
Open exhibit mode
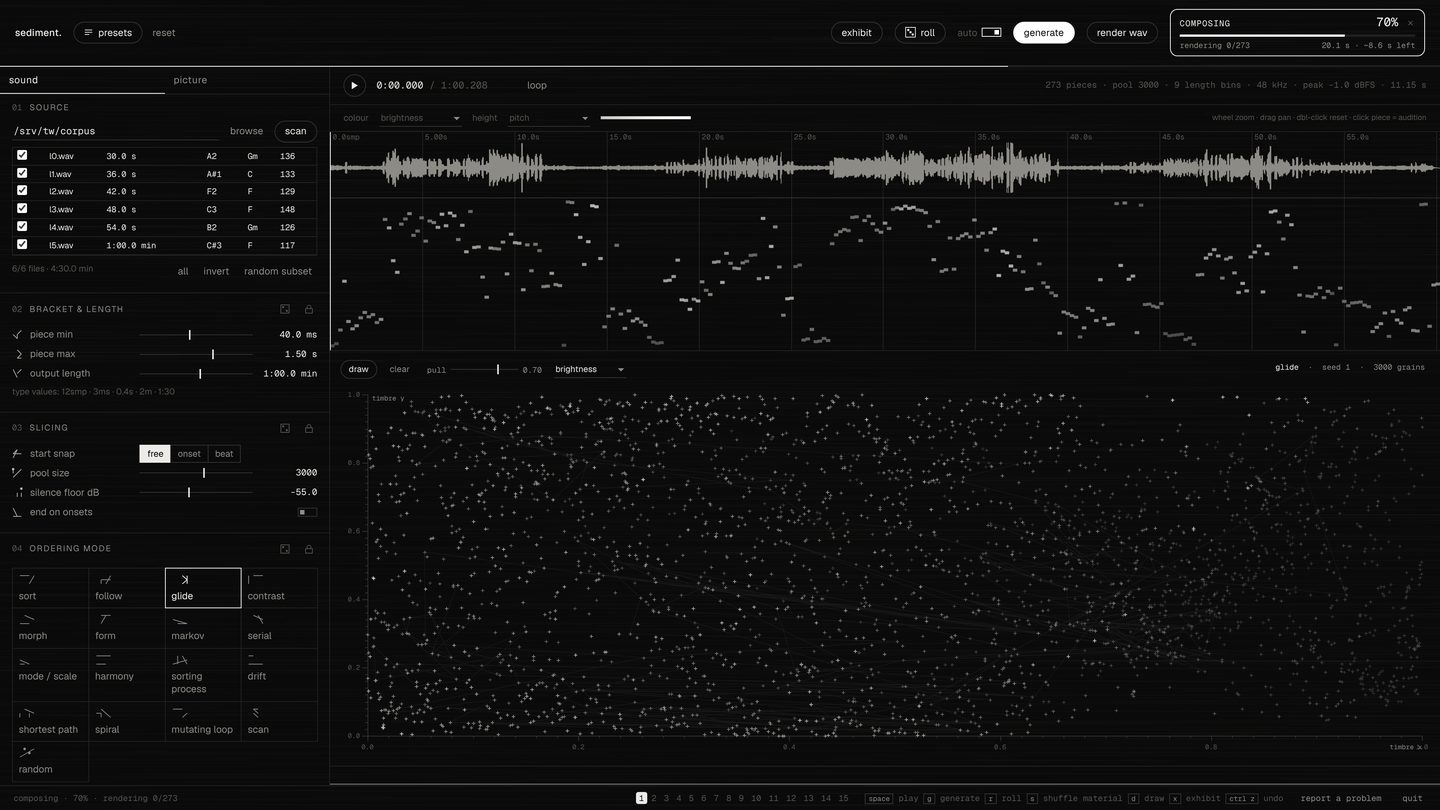(857, 33)
